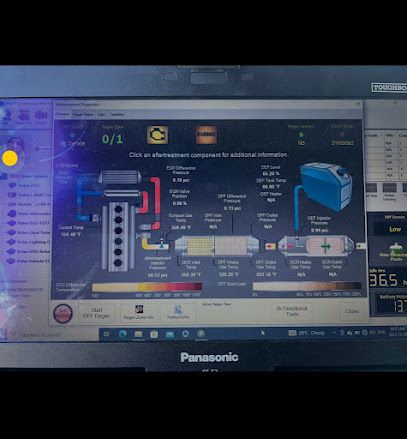
Task: Click the engine block cylinders graphic
Action: 118,236
